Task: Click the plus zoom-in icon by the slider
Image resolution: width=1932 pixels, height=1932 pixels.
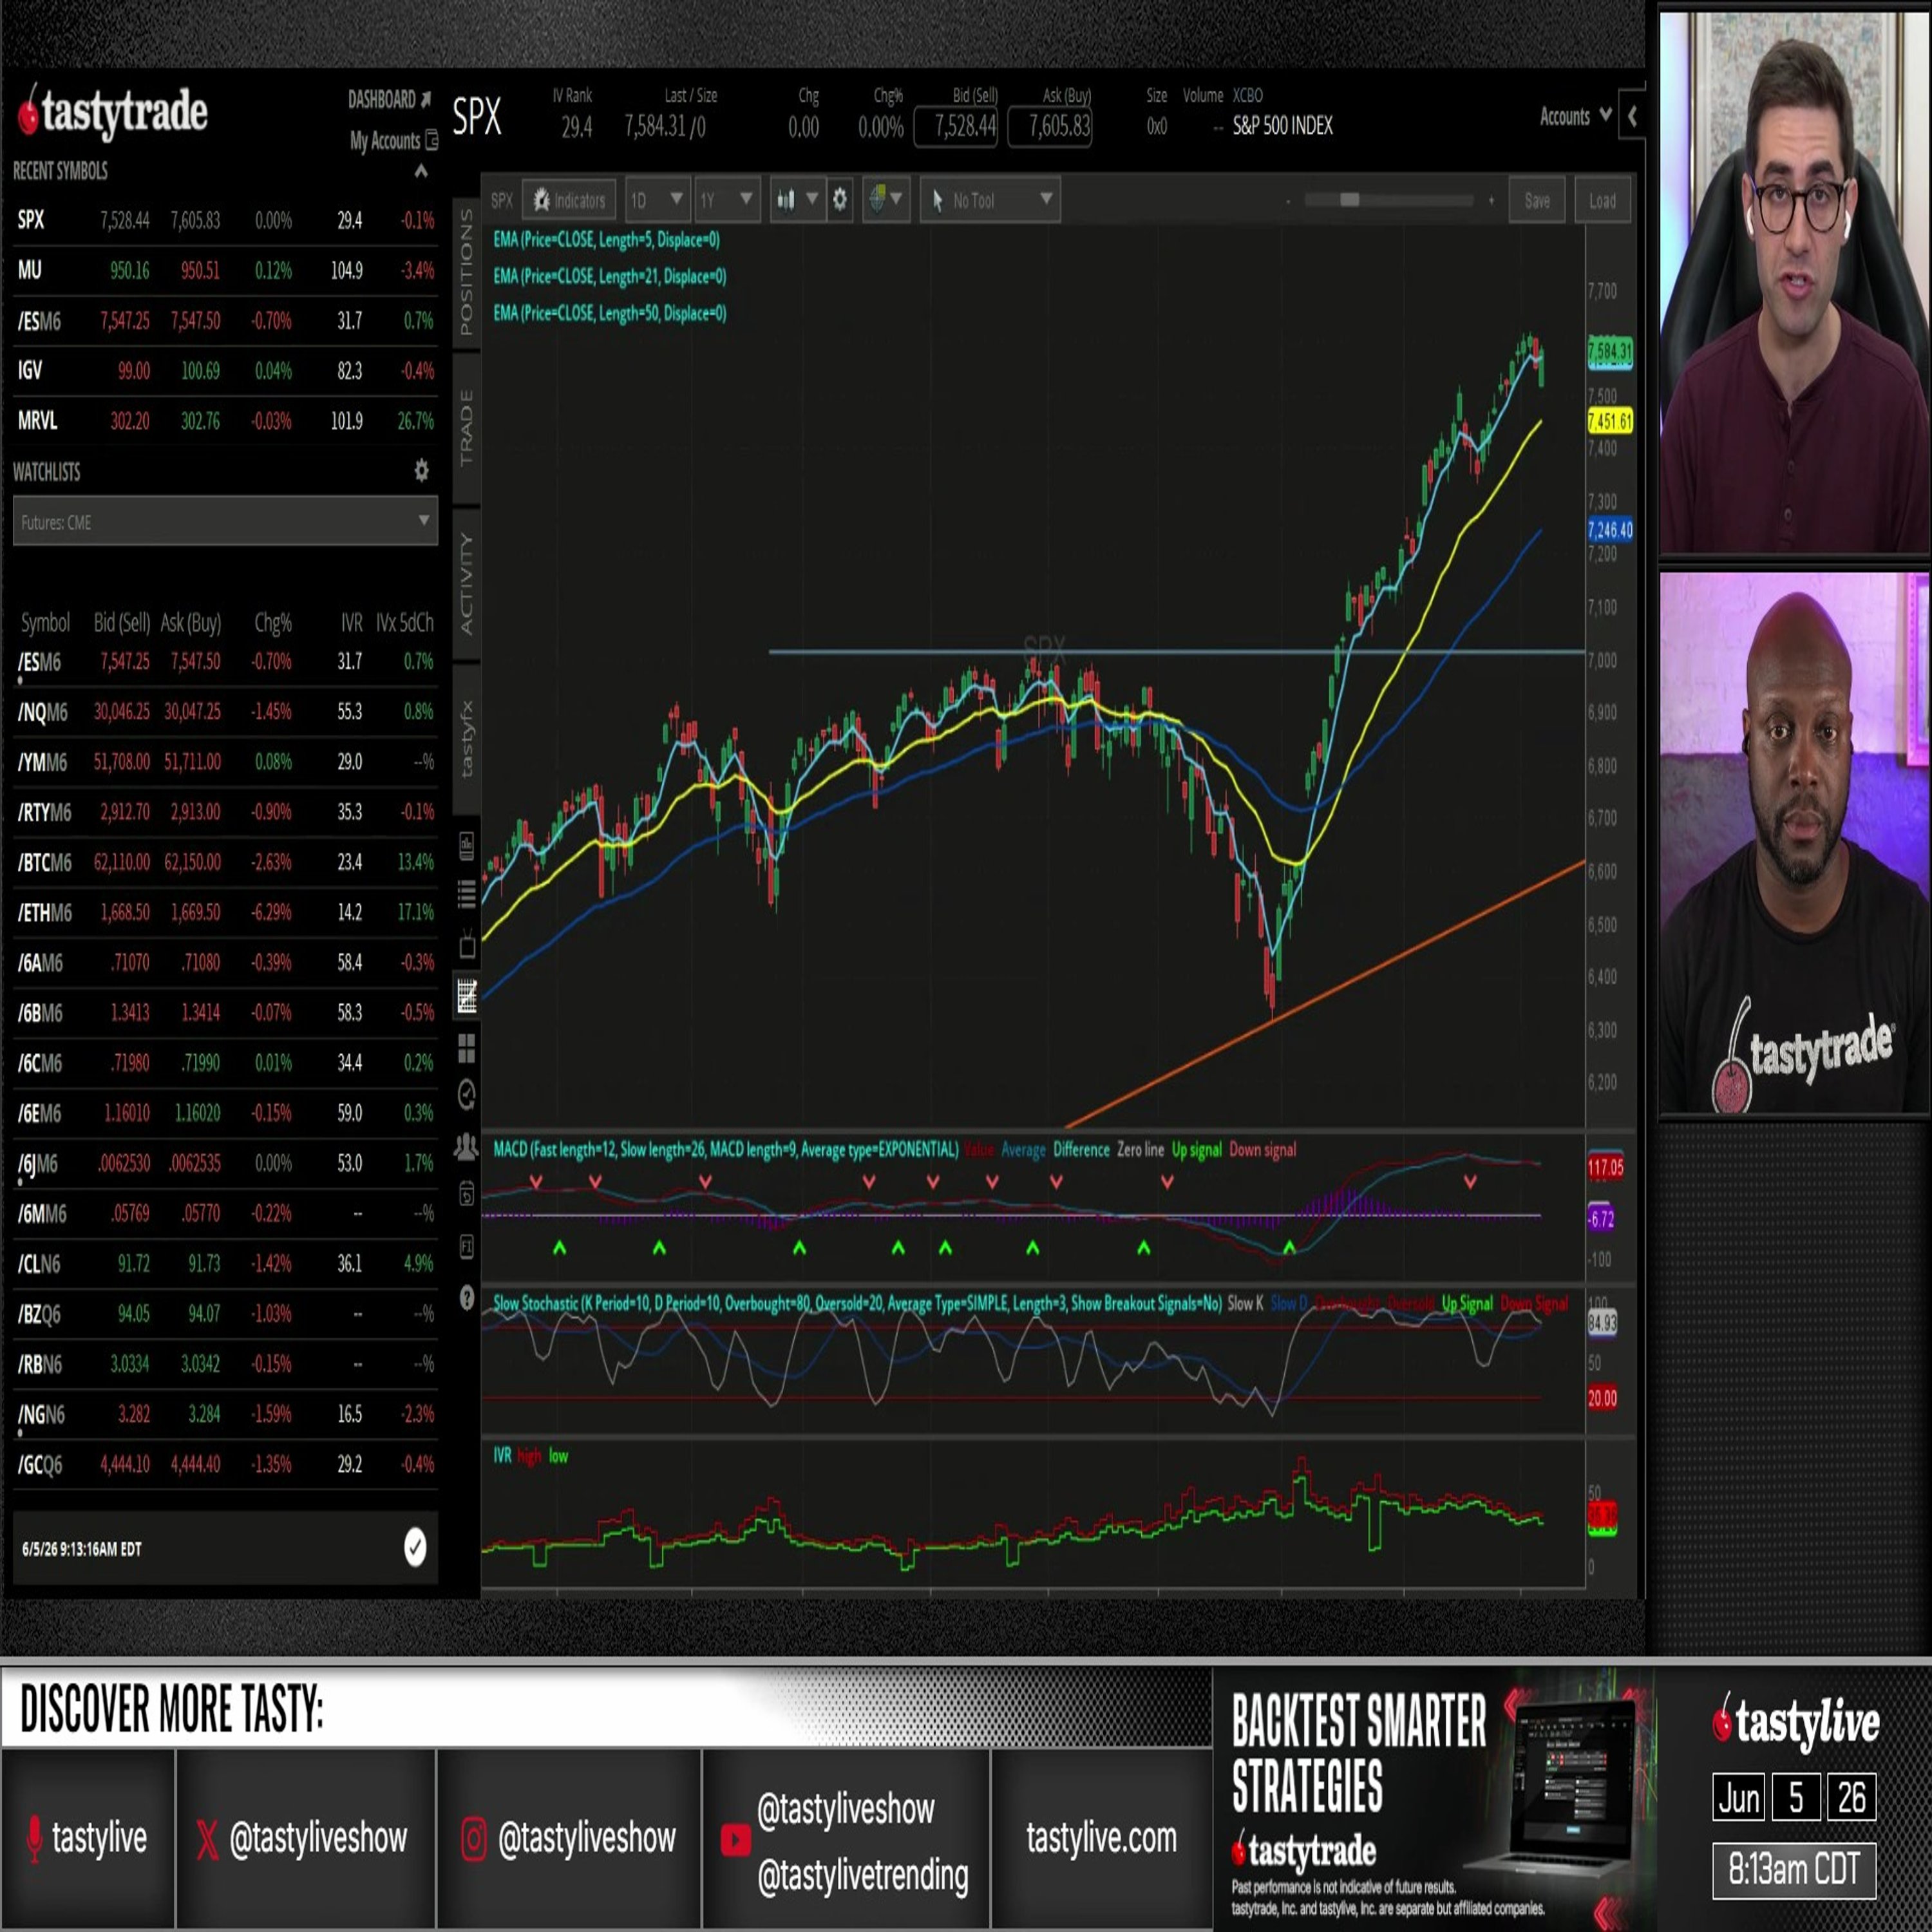Action: pyautogui.click(x=1491, y=201)
